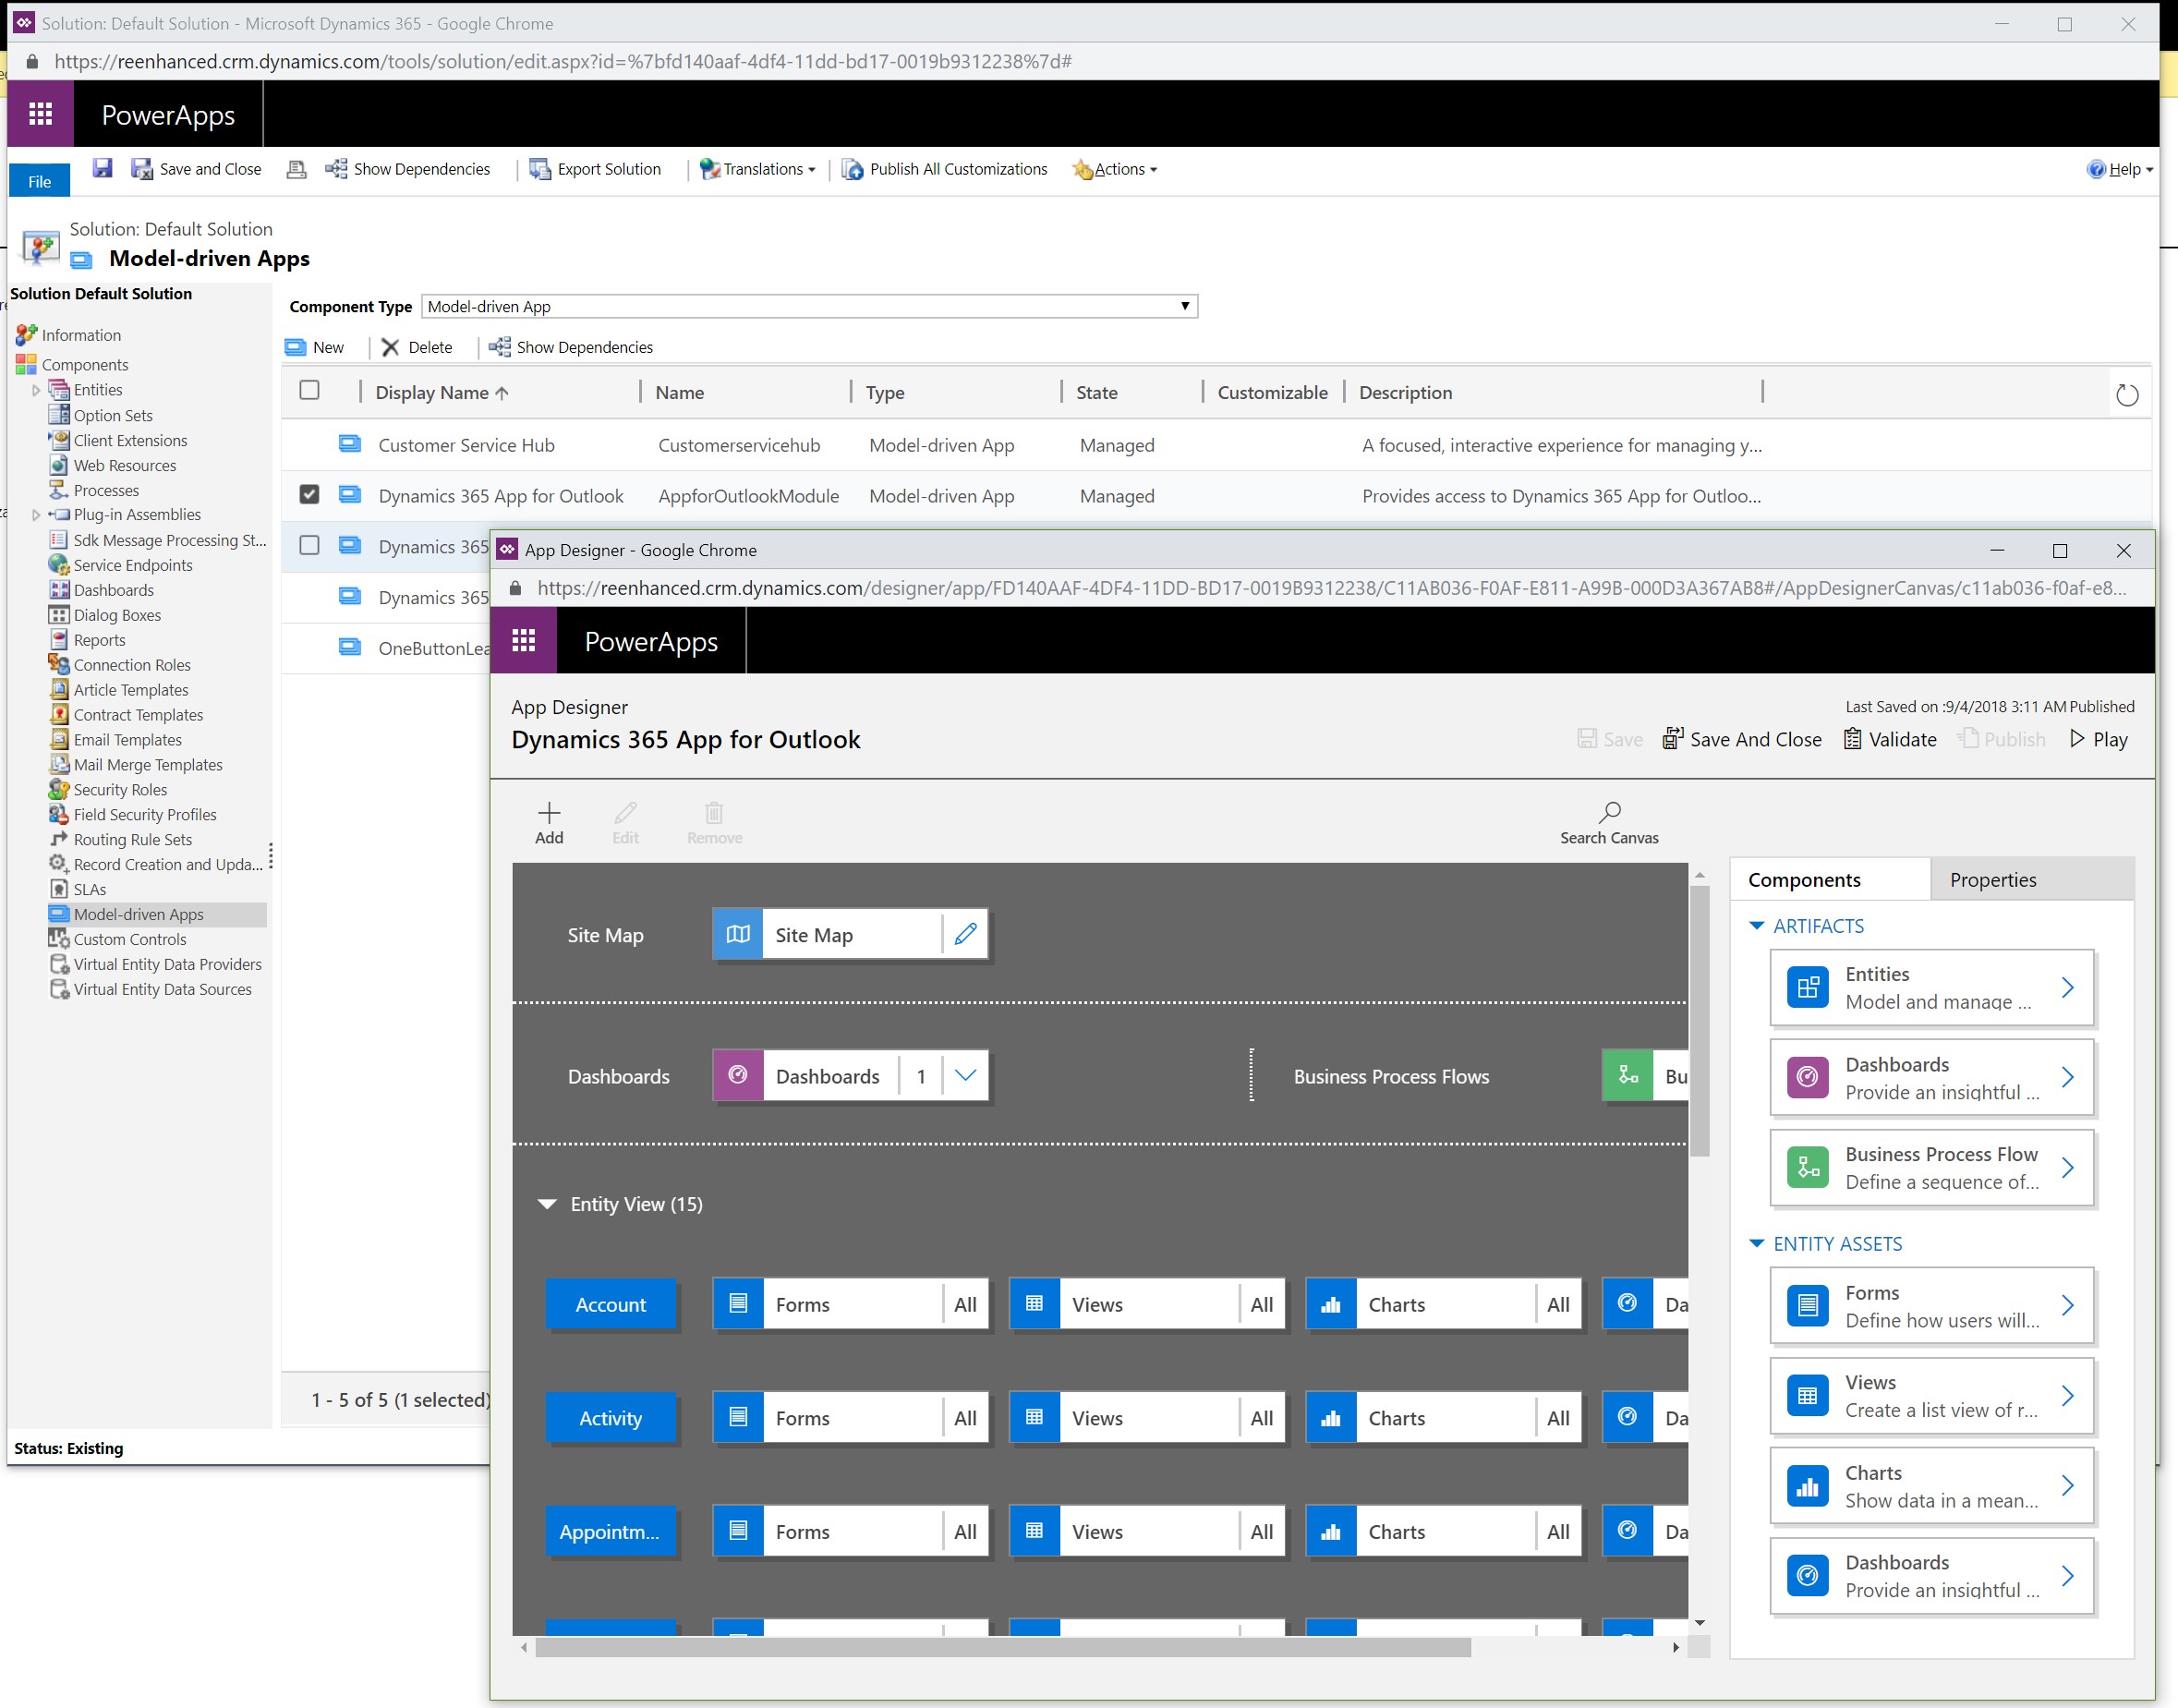Click the Account Charts tile icon
The image size is (2178, 1708).
coord(1331,1303)
